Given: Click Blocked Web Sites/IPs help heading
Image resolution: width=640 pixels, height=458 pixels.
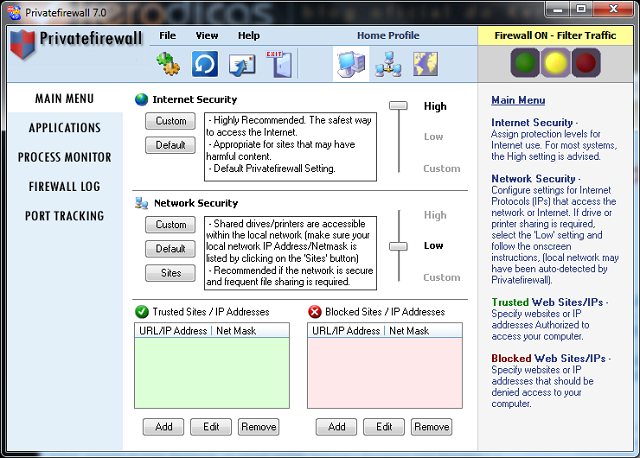Looking at the screenshot, I should 549,358.
